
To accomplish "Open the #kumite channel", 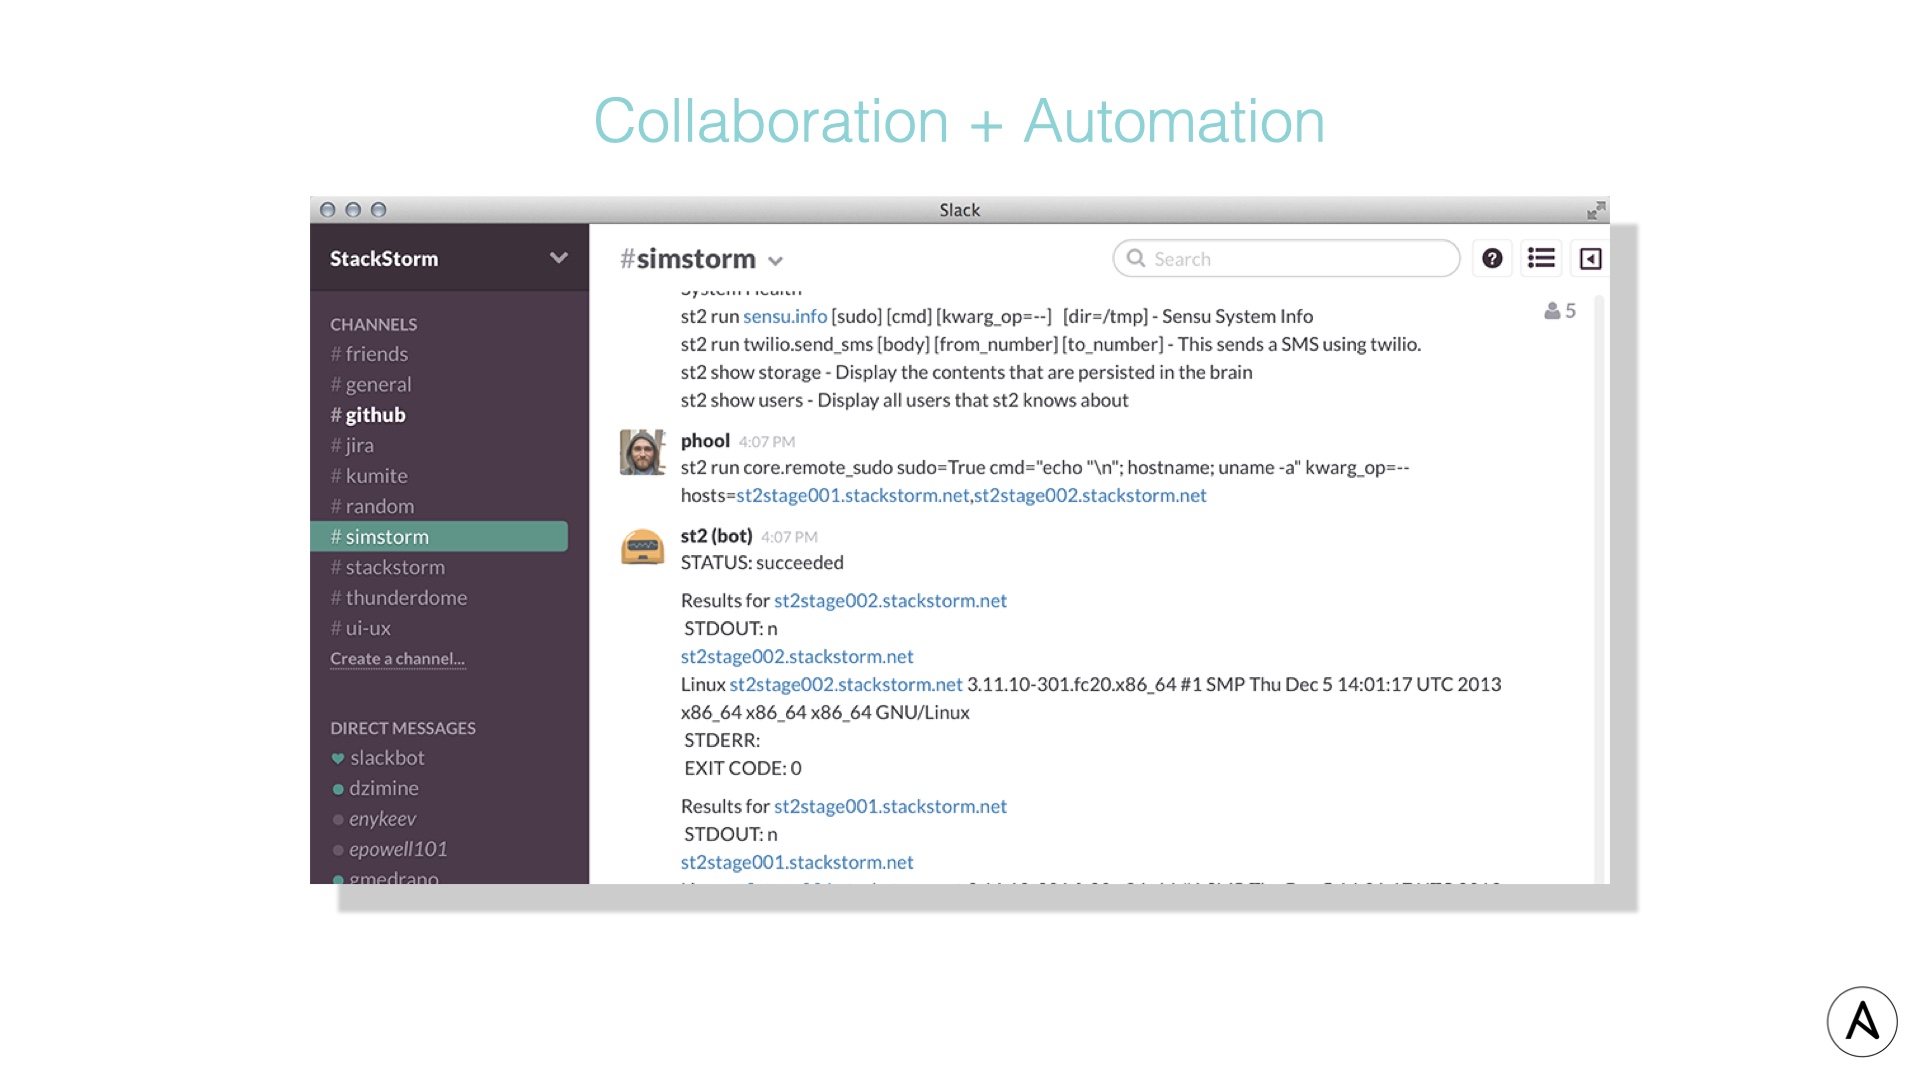I will pos(369,476).
